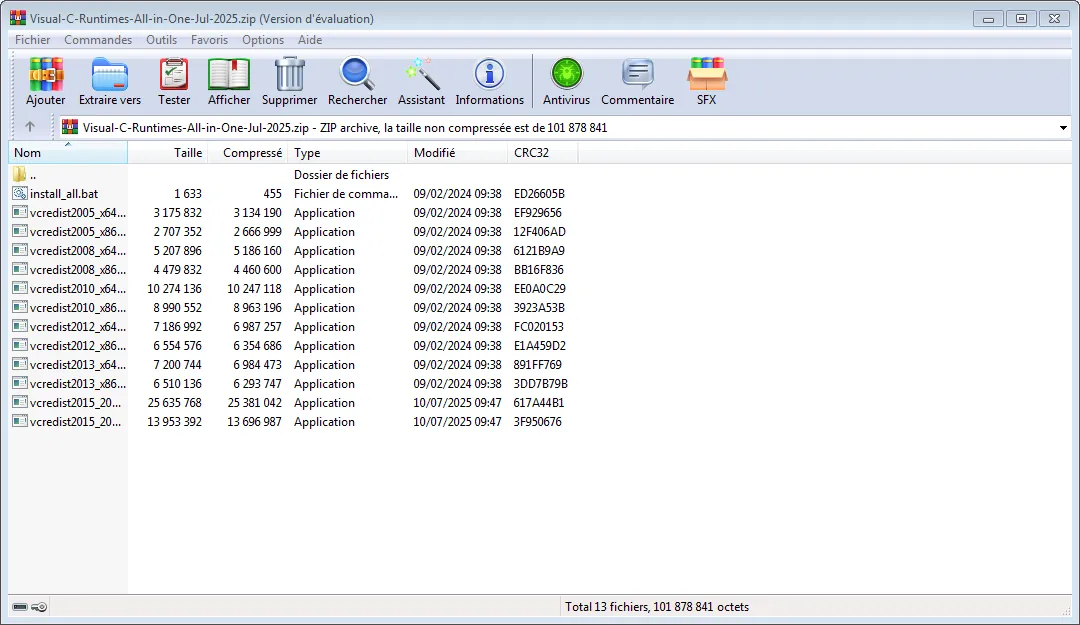The image size is (1080, 625).
Task: Convert to SFX archive icon
Action: click(707, 74)
